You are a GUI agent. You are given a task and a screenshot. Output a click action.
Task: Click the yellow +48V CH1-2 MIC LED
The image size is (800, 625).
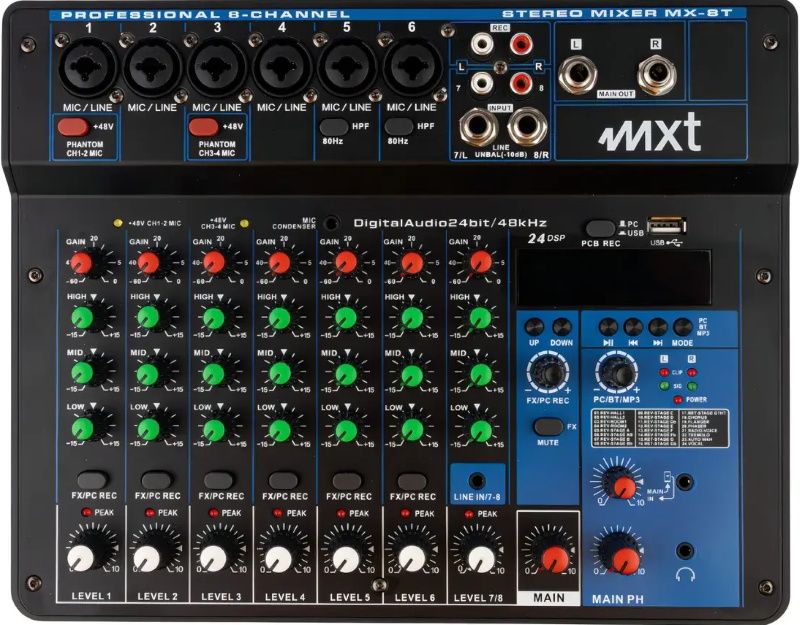click(118, 223)
